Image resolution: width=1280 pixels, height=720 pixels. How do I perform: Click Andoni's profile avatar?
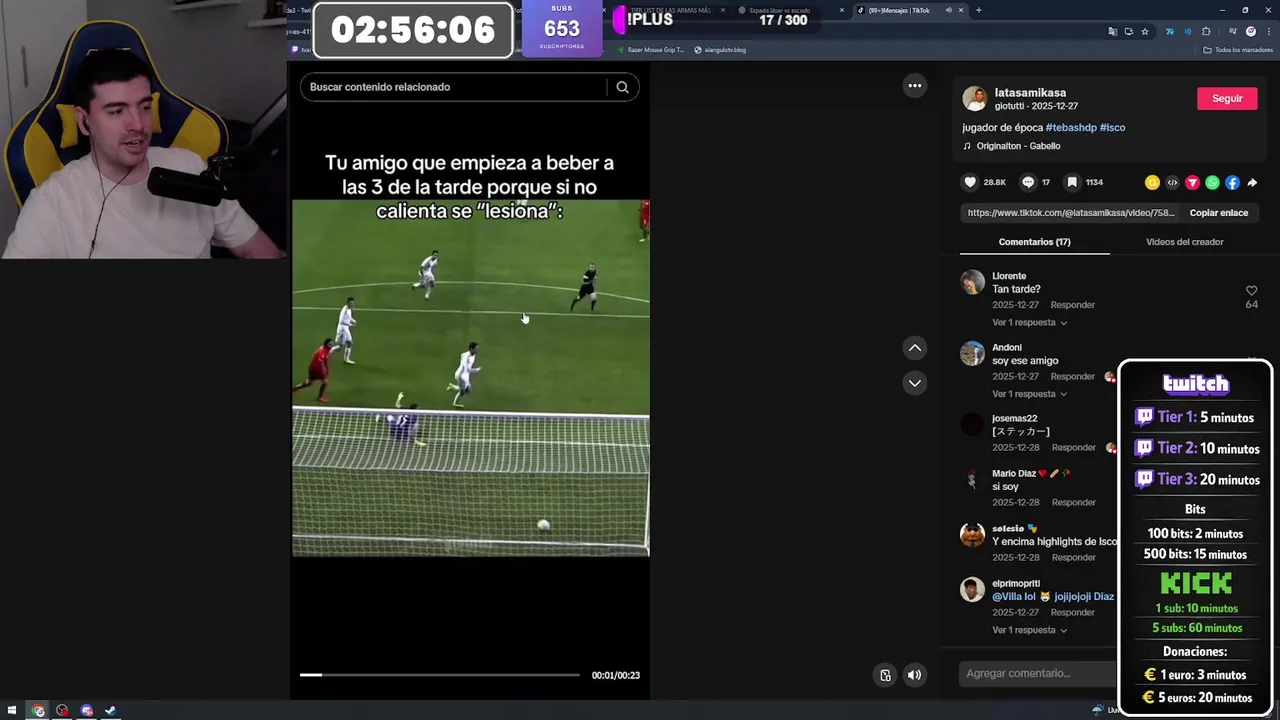(x=972, y=353)
